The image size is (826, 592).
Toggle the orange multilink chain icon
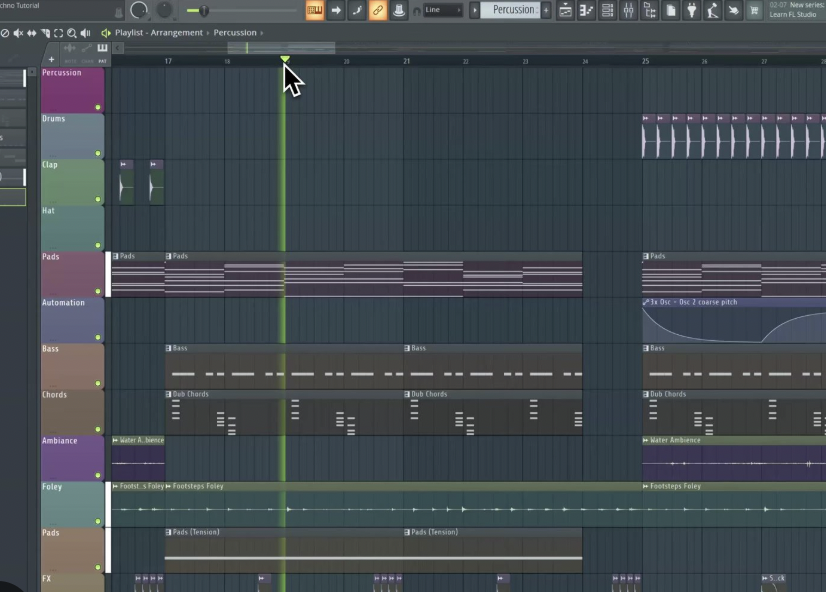coord(378,10)
